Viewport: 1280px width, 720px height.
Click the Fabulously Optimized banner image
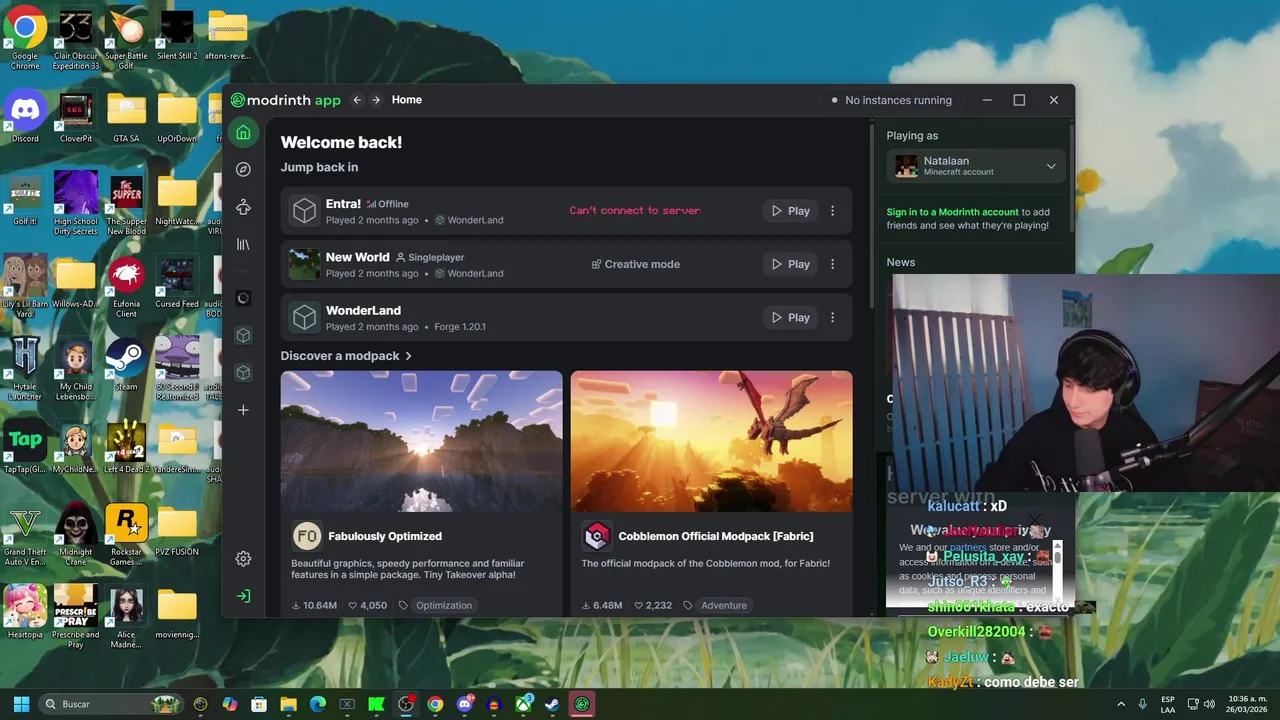421,441
